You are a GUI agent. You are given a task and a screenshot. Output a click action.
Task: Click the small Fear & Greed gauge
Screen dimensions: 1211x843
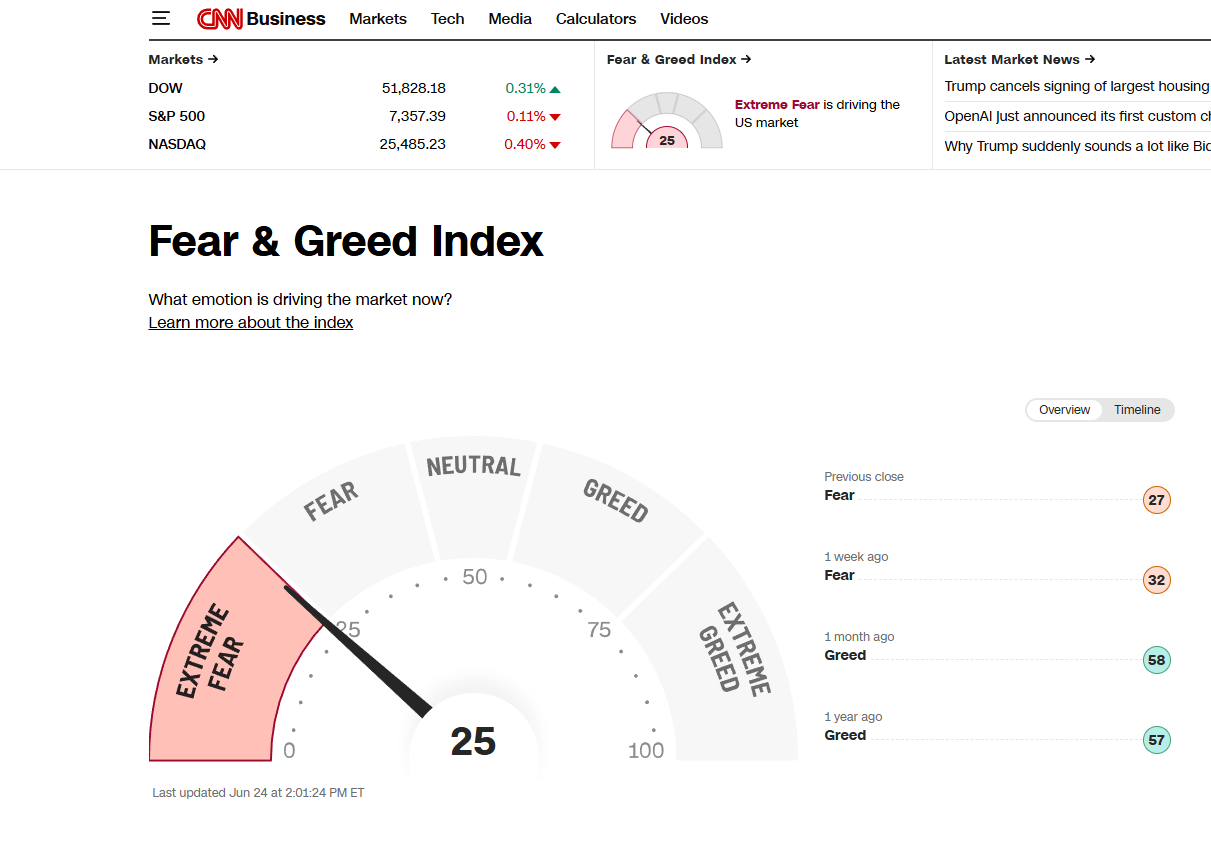667,120
